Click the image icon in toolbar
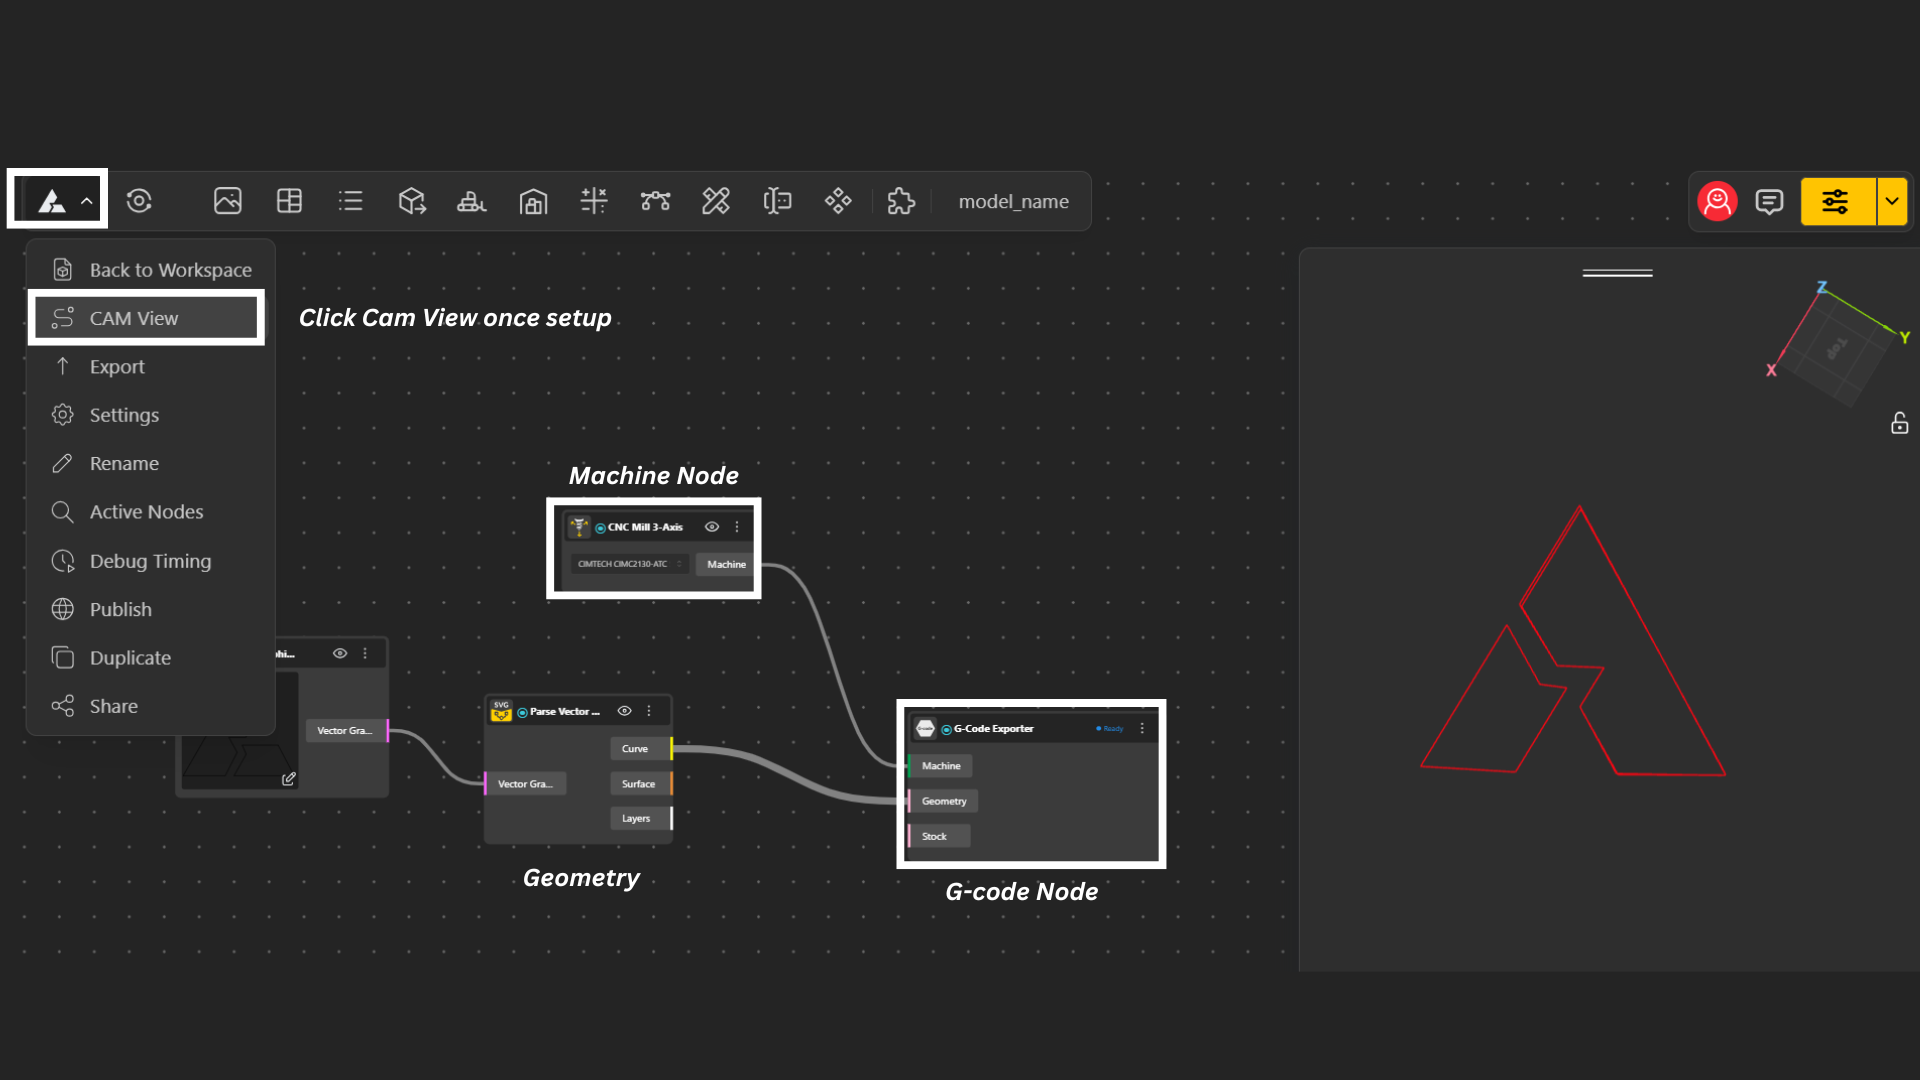Screen dimensions: 1920x1080 coord(228,201)
